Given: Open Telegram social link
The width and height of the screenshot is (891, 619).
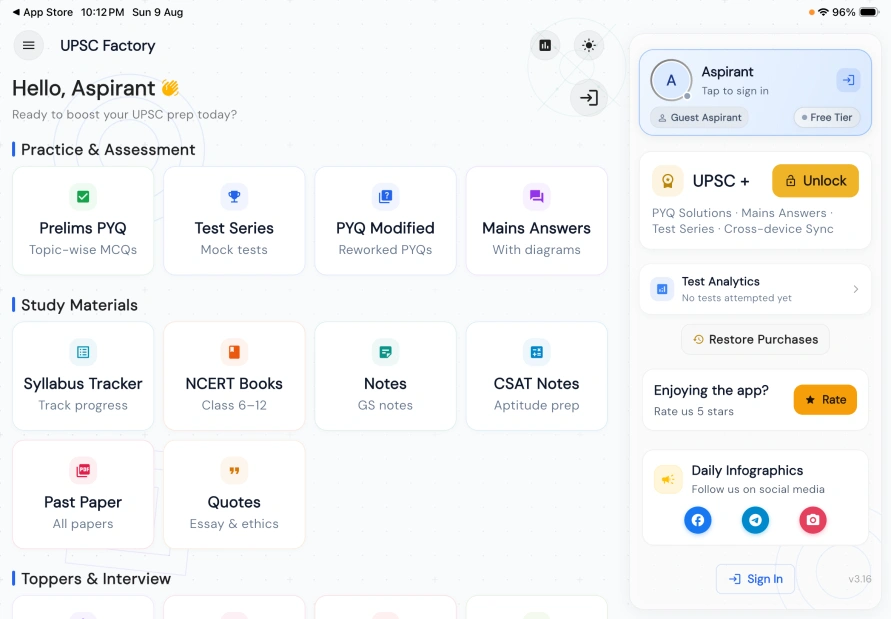Looking at the screenshot, I should point(755,520).
